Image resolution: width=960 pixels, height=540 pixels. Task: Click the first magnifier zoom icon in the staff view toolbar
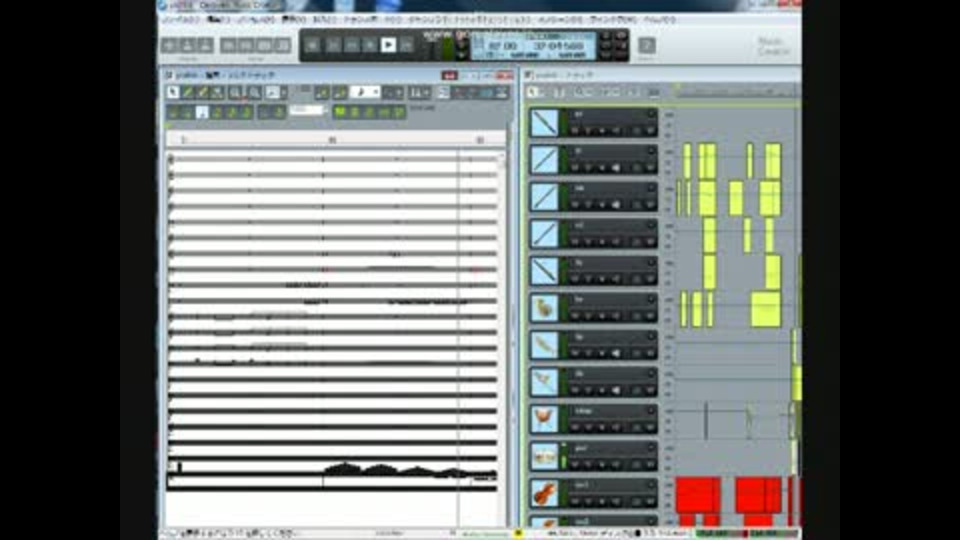tap(236, 92)
